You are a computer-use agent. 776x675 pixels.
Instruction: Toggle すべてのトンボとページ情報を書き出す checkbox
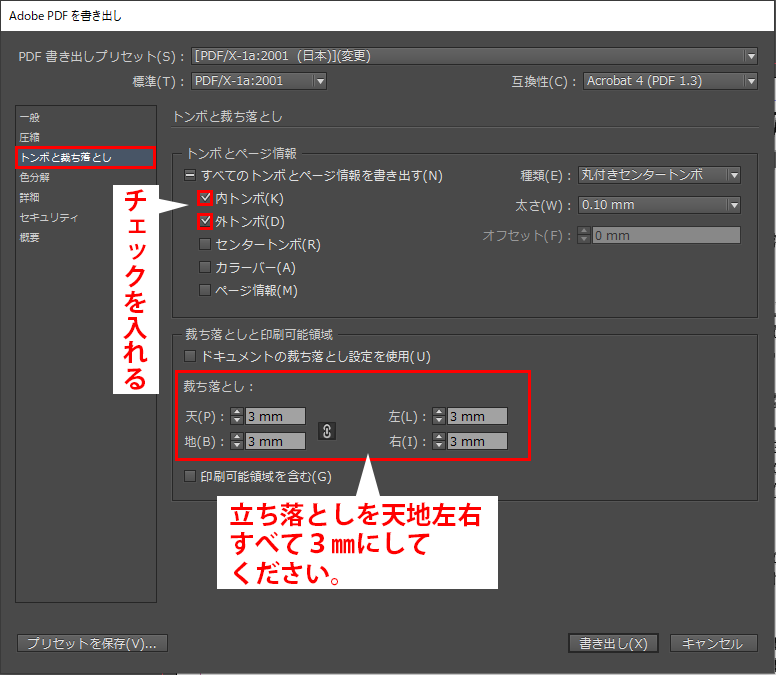click(x=190, y=175)
